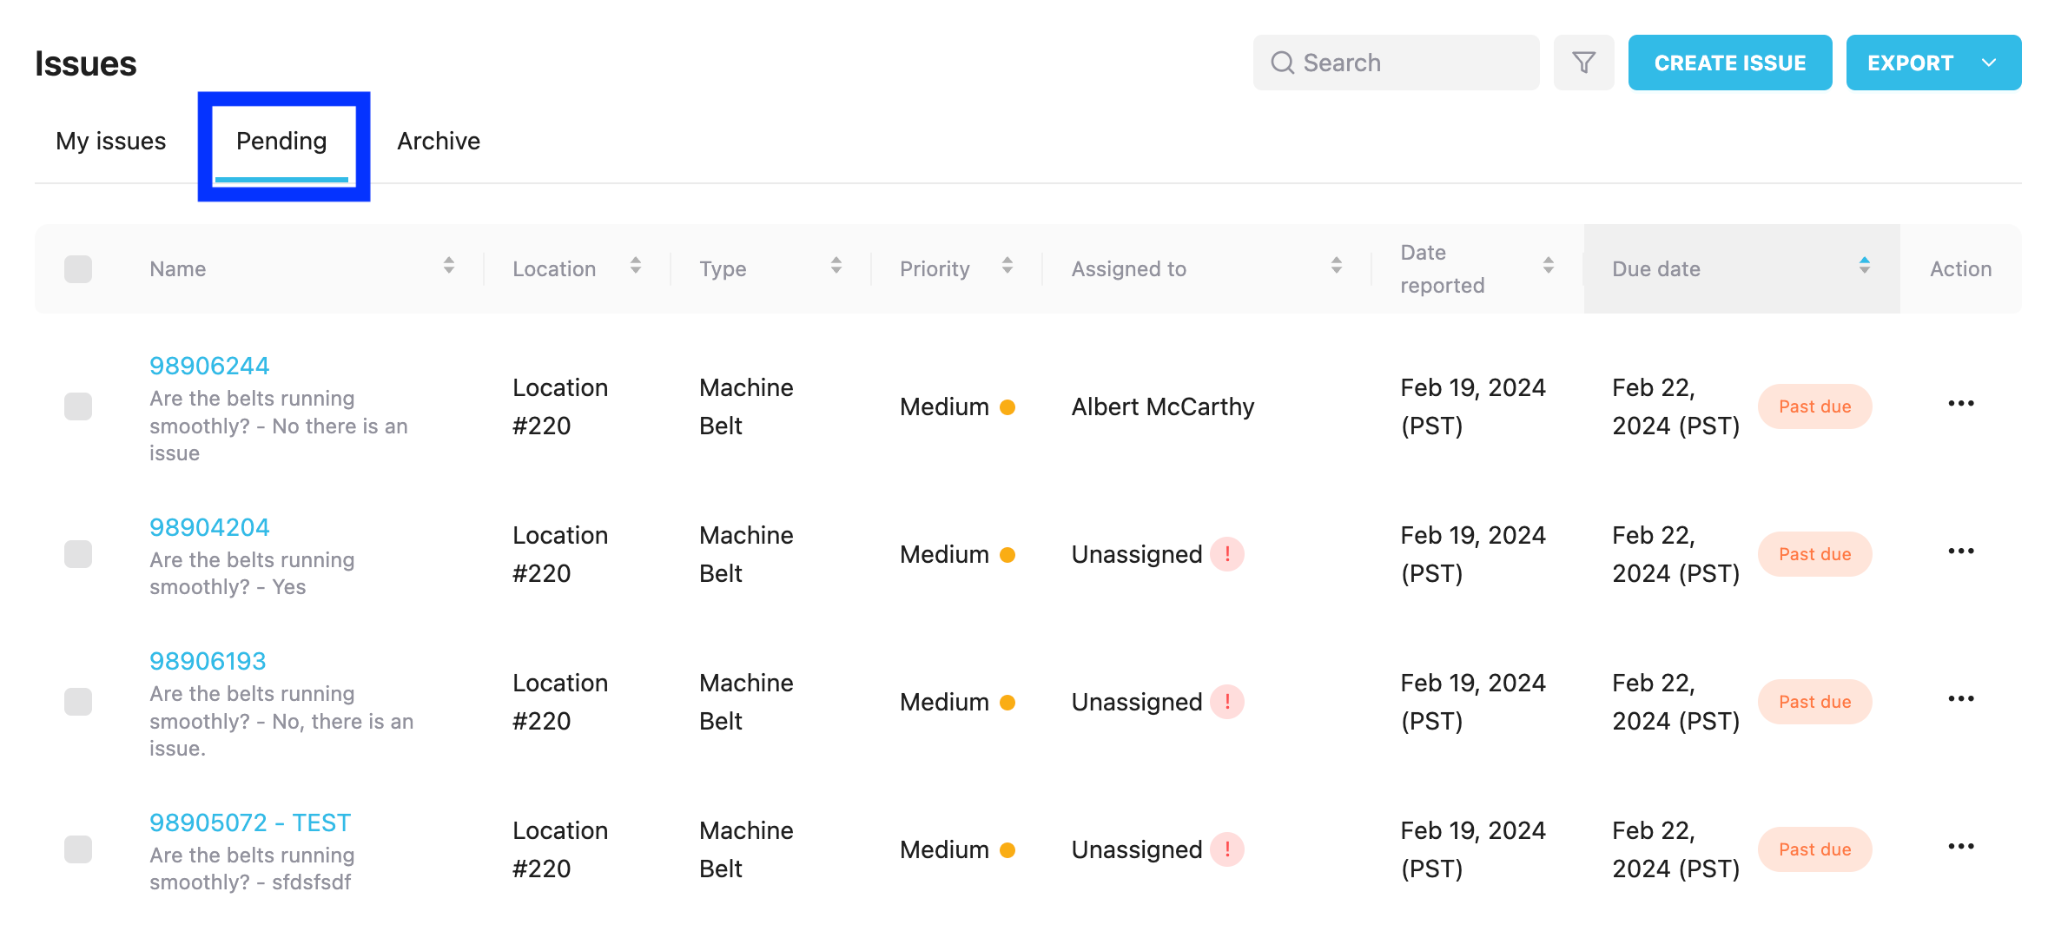This screenshot has width=2048, height=931.
Task: Click the Action column header
Action: coord(1961,269)
